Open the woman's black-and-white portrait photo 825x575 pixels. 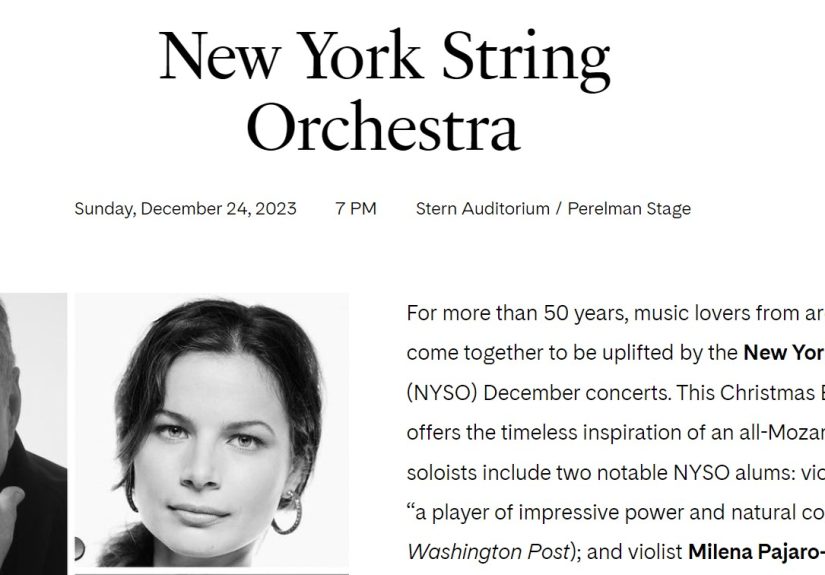tap(211, 430)
